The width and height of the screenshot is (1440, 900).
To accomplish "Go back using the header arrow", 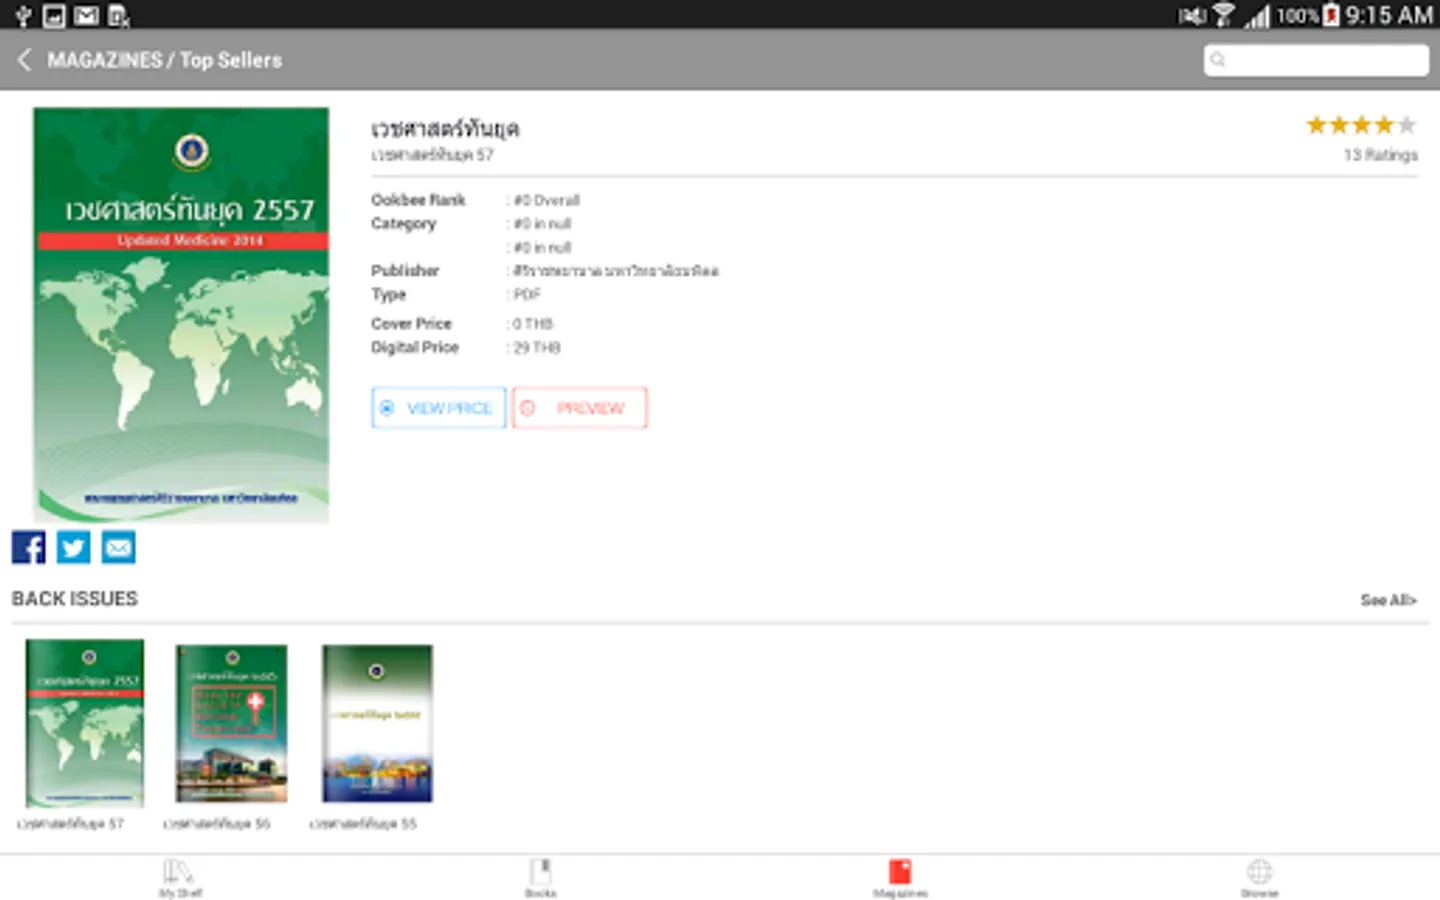I will click(24, 60).
